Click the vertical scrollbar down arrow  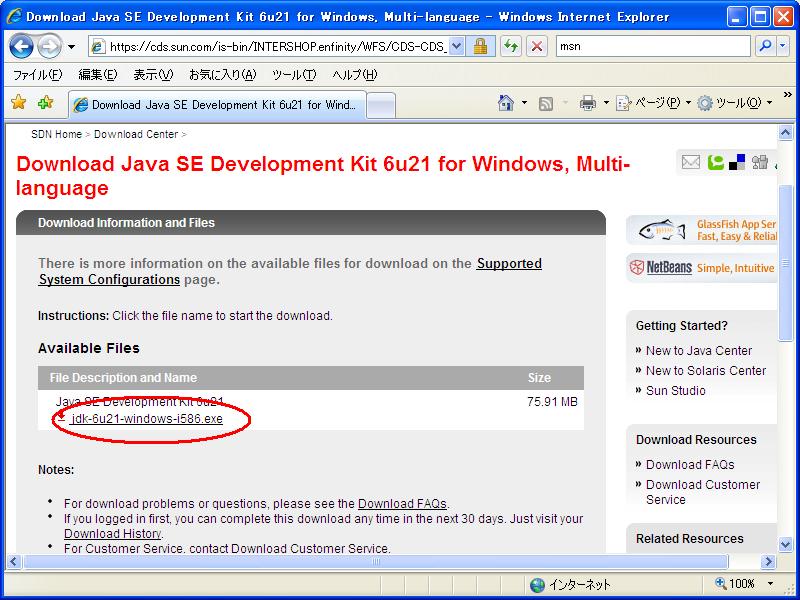786,544
